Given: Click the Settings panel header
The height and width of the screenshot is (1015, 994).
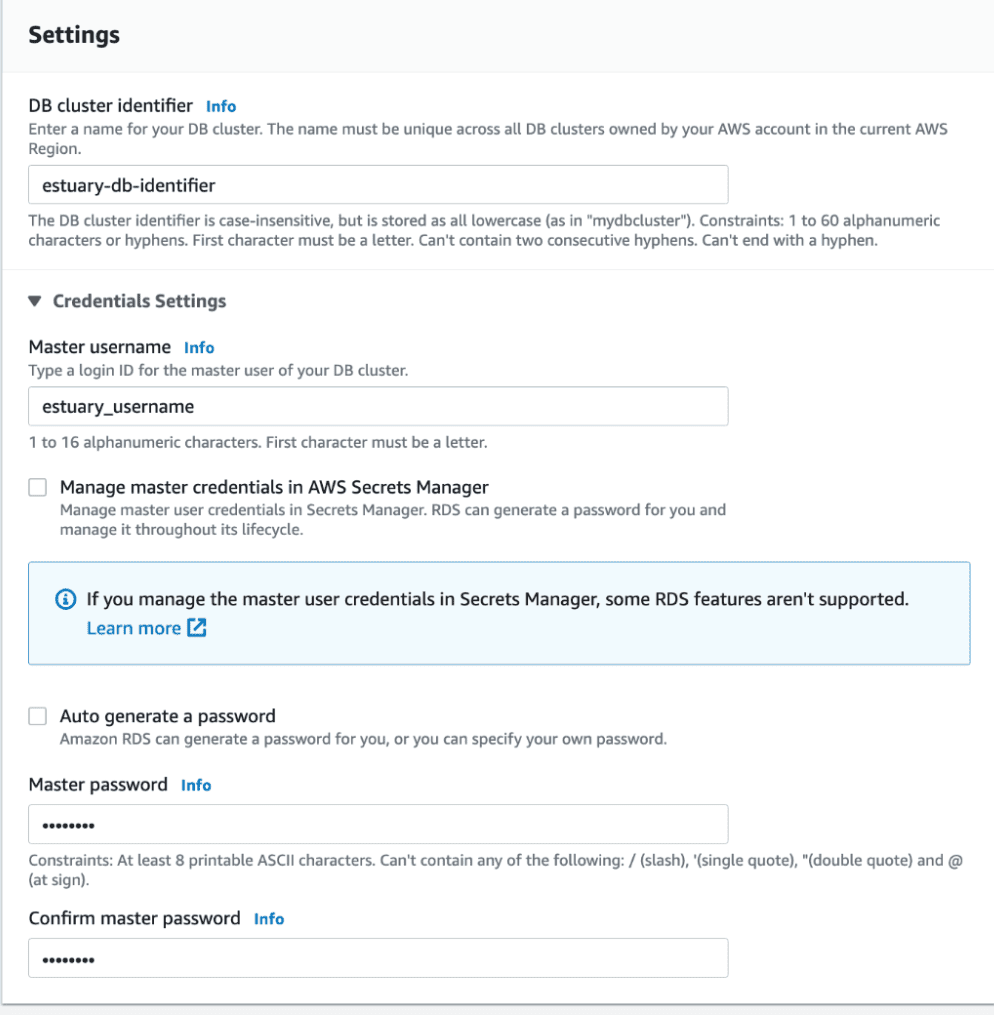Looking at the screenshot, I should pyautogui.click(x=73, y=34).
